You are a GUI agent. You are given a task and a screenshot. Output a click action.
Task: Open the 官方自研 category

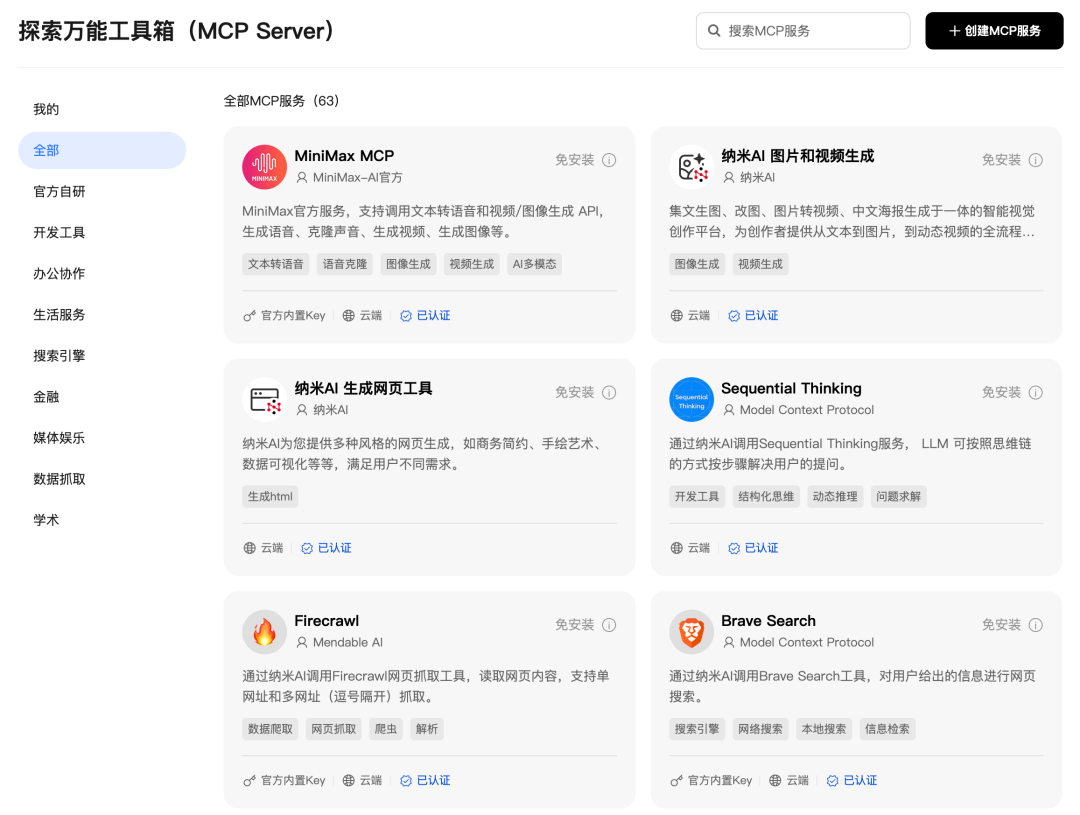[x=102, y=192]
